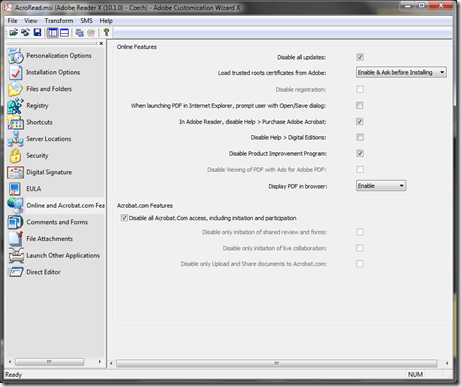
Task: Toggle Disable registration checkbox
Action: 360,89
